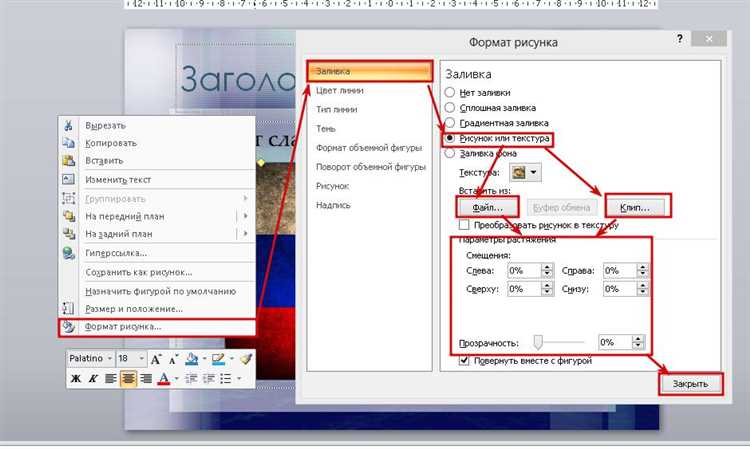Click the Прозрачность percentage input field
Image resolution: width=750 pixels, height=449 pixels.
point(615,342)
